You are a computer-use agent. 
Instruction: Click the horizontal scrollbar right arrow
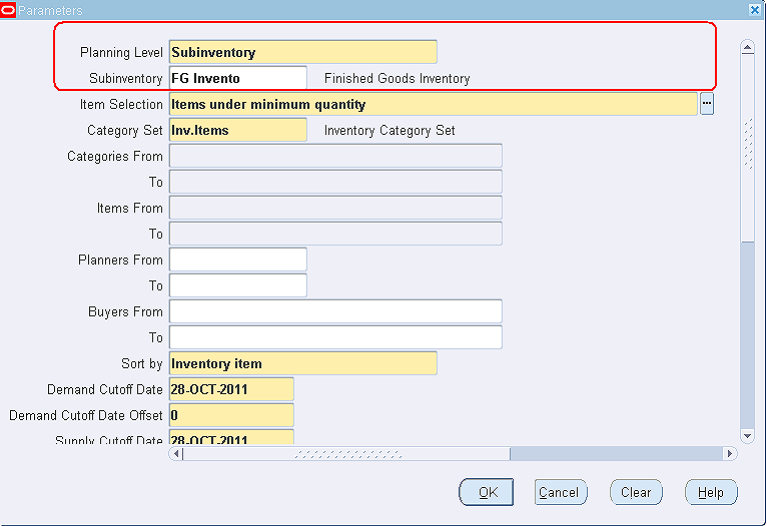[x=729, y=454]
